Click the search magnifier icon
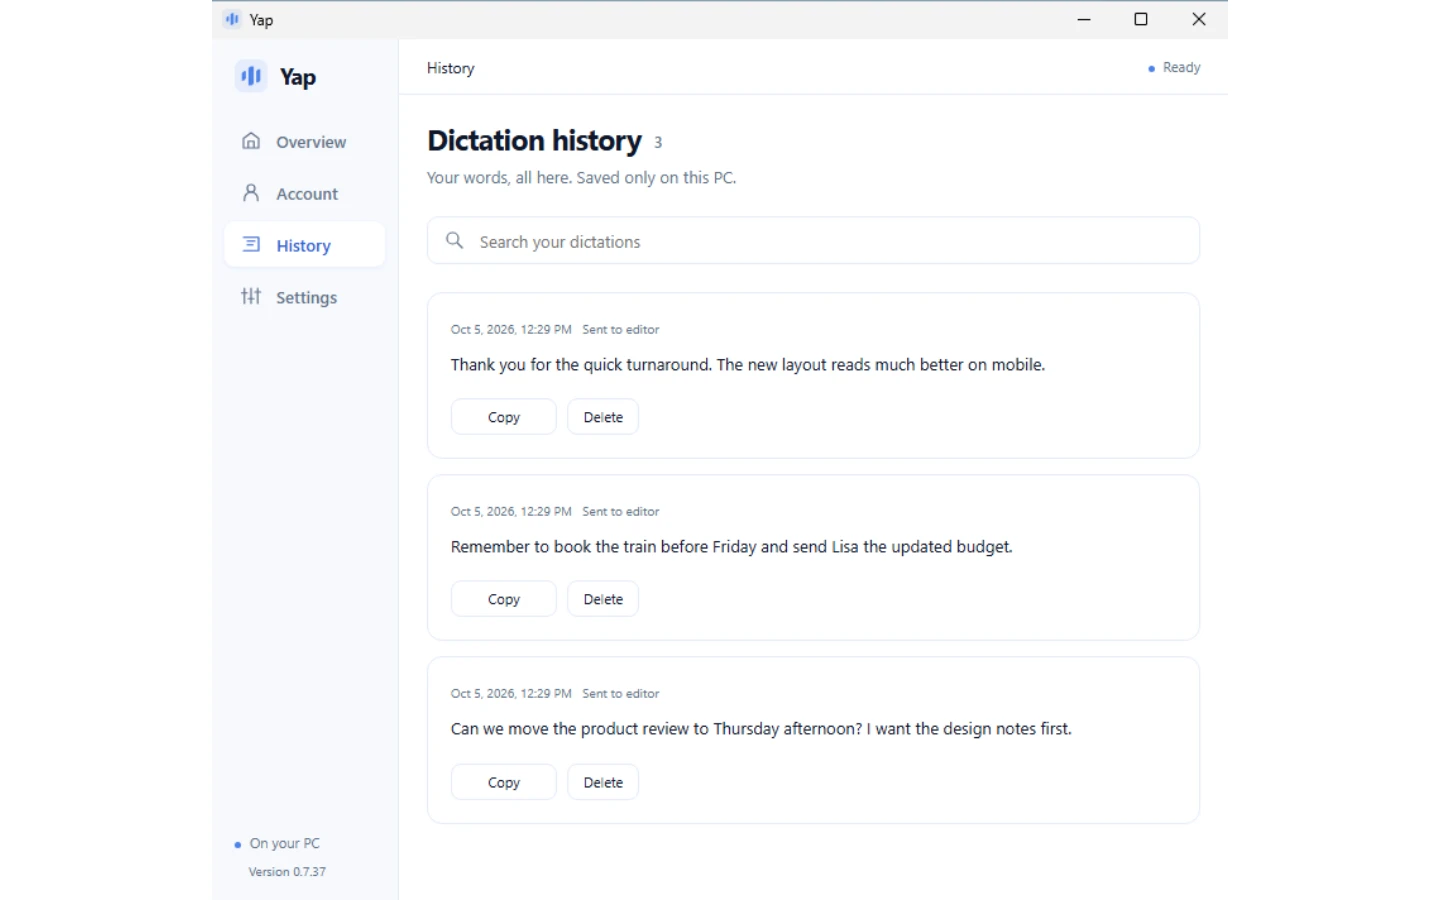1440x900 pixels. (x=455, y=241)
